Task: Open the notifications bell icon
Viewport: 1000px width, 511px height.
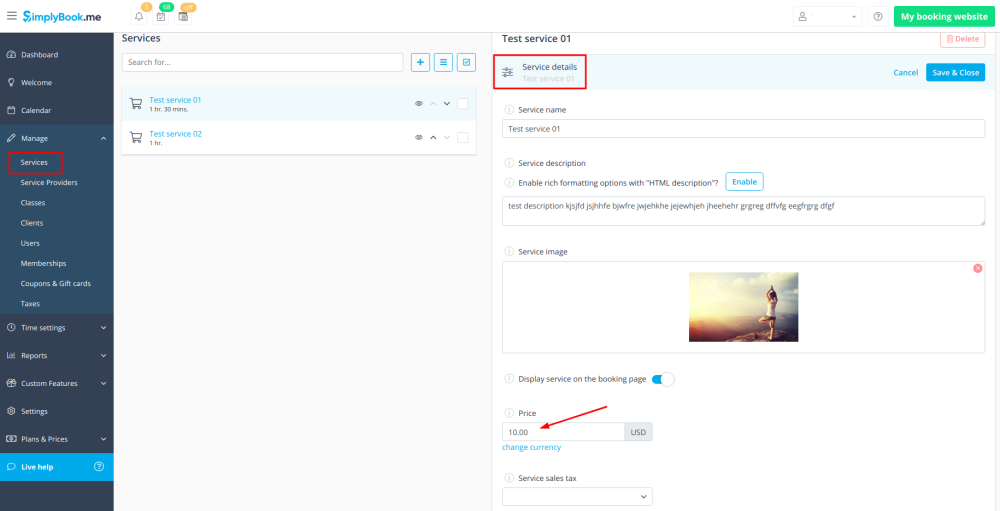Action: 139,17
